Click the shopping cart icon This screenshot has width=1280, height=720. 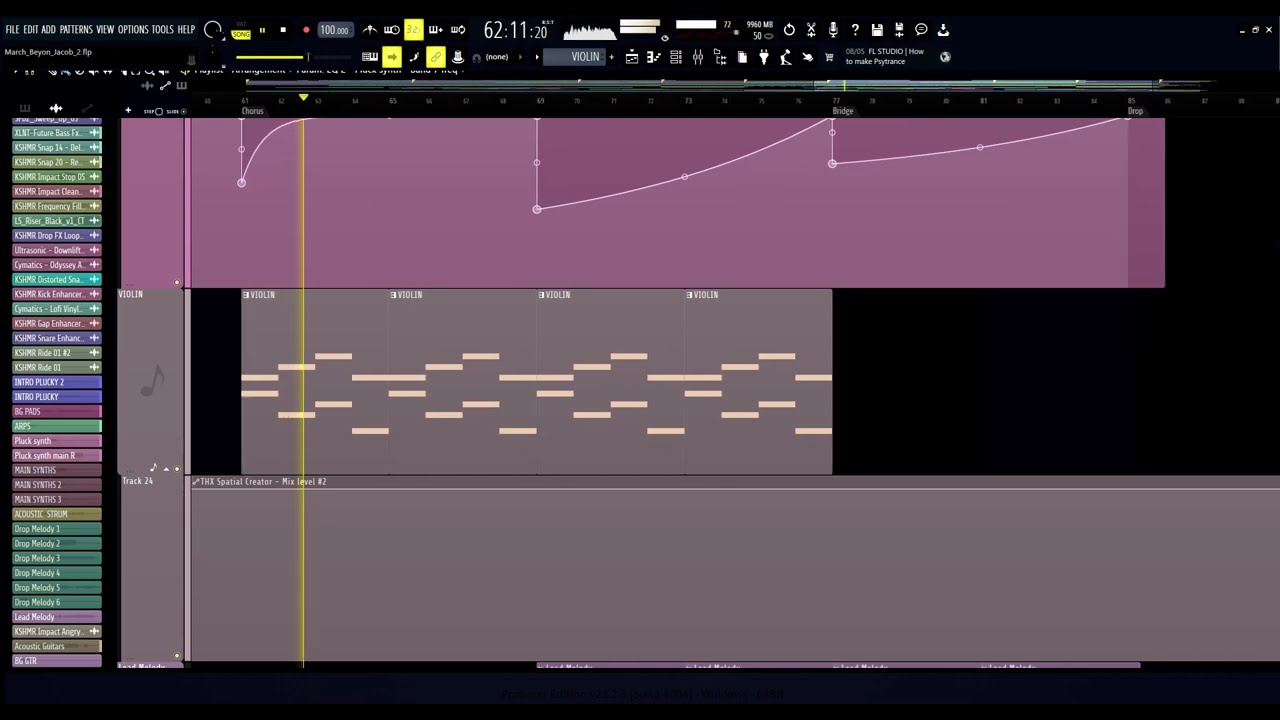(x=828, y=57)
